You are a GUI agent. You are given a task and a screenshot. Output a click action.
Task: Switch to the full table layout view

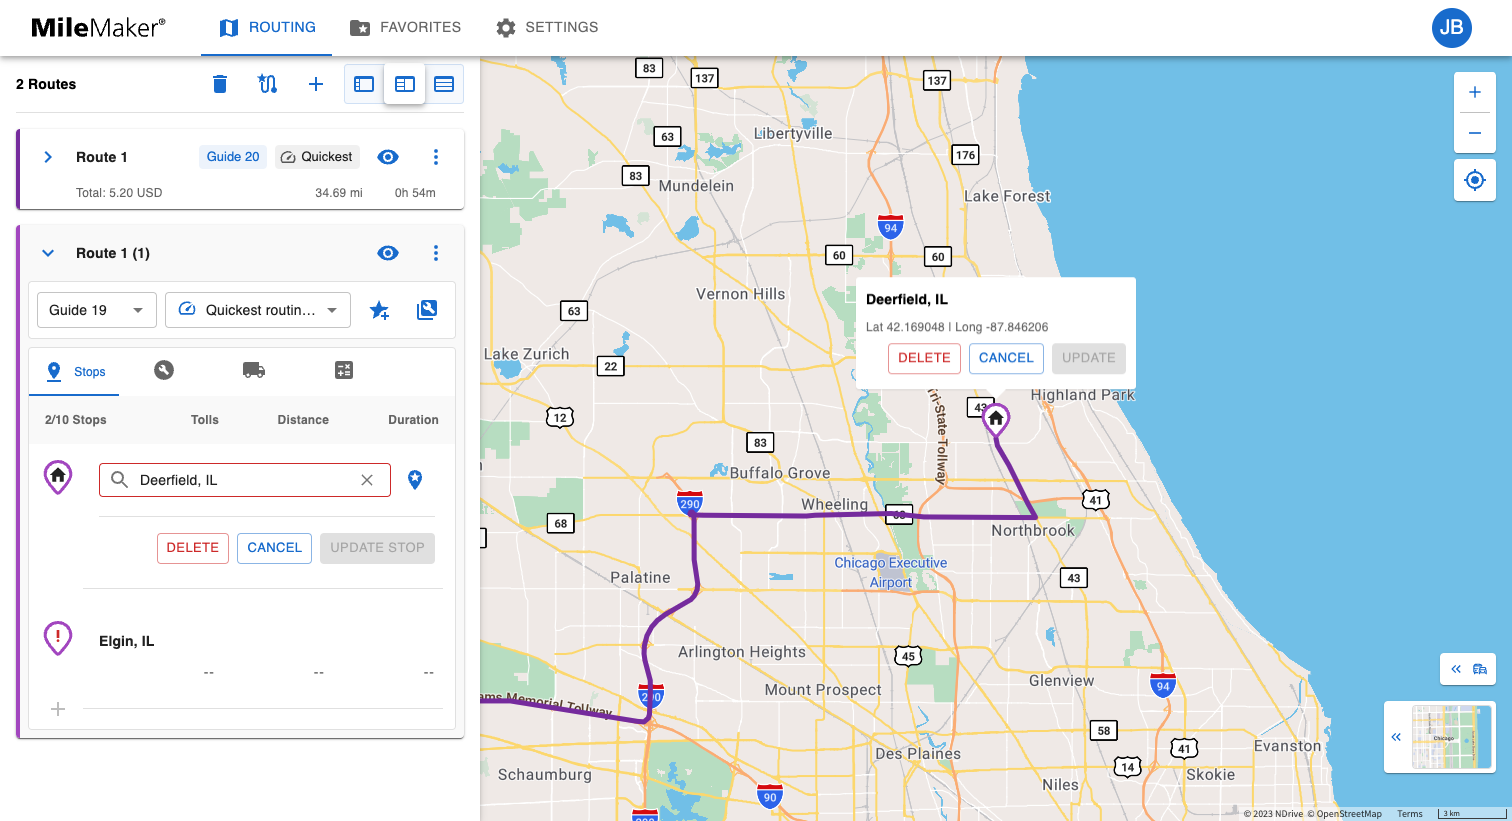(444, 84)
